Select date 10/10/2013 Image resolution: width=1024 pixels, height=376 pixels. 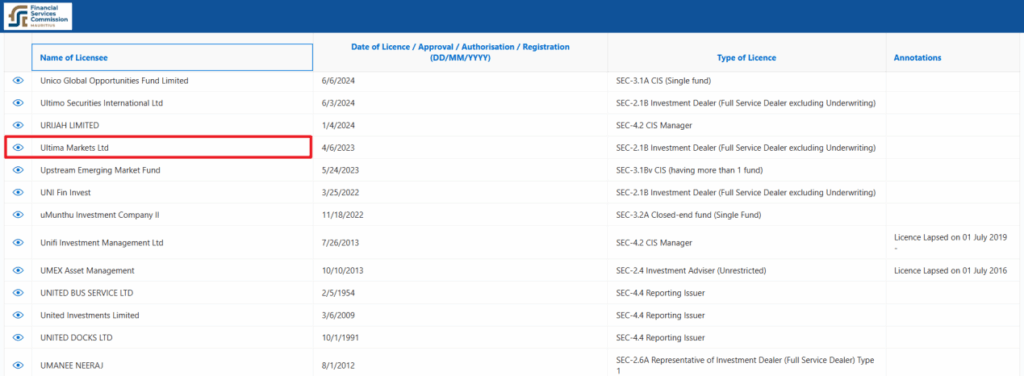(x=342, y=270)
